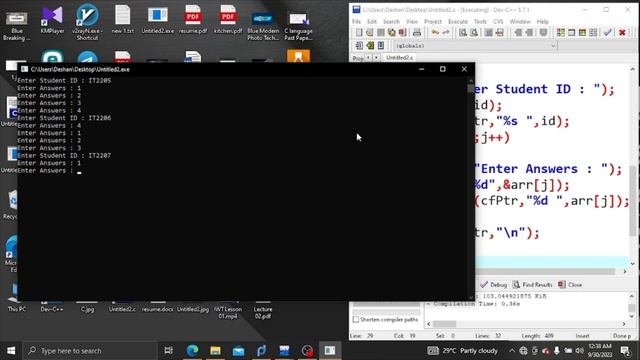
Task: Click the Undo arrow in Dev-C++ toolbar
Action: 436,33
